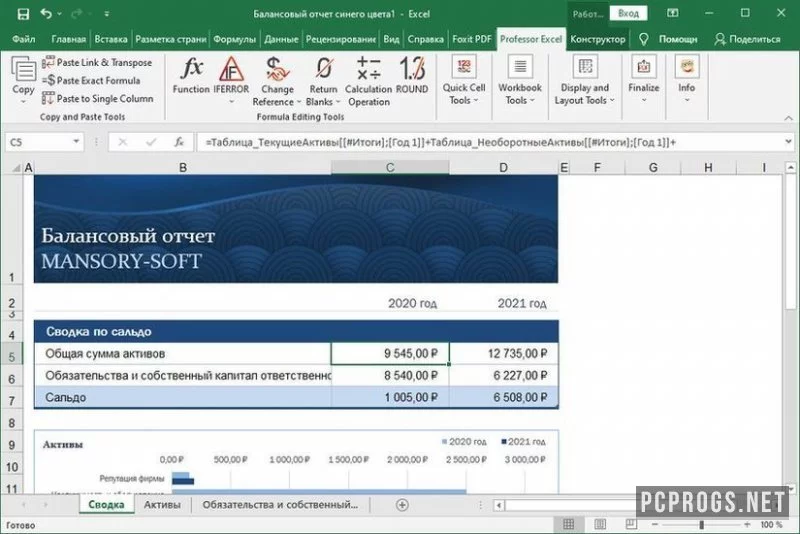
Task: Open the Finalize dropdown arrow
Action: click(x=643, y=100)
